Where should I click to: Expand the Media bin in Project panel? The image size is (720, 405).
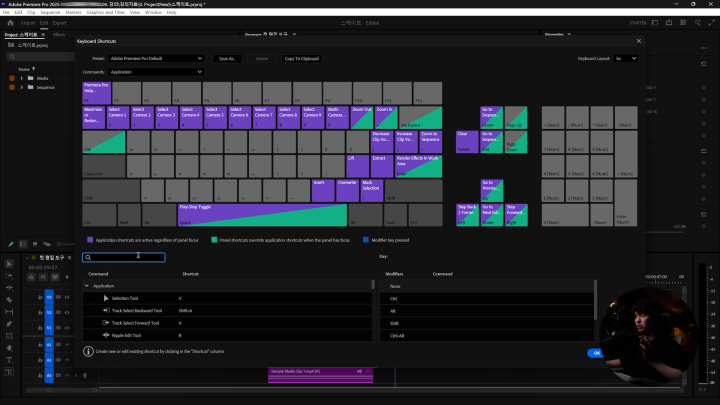(22, 77)
